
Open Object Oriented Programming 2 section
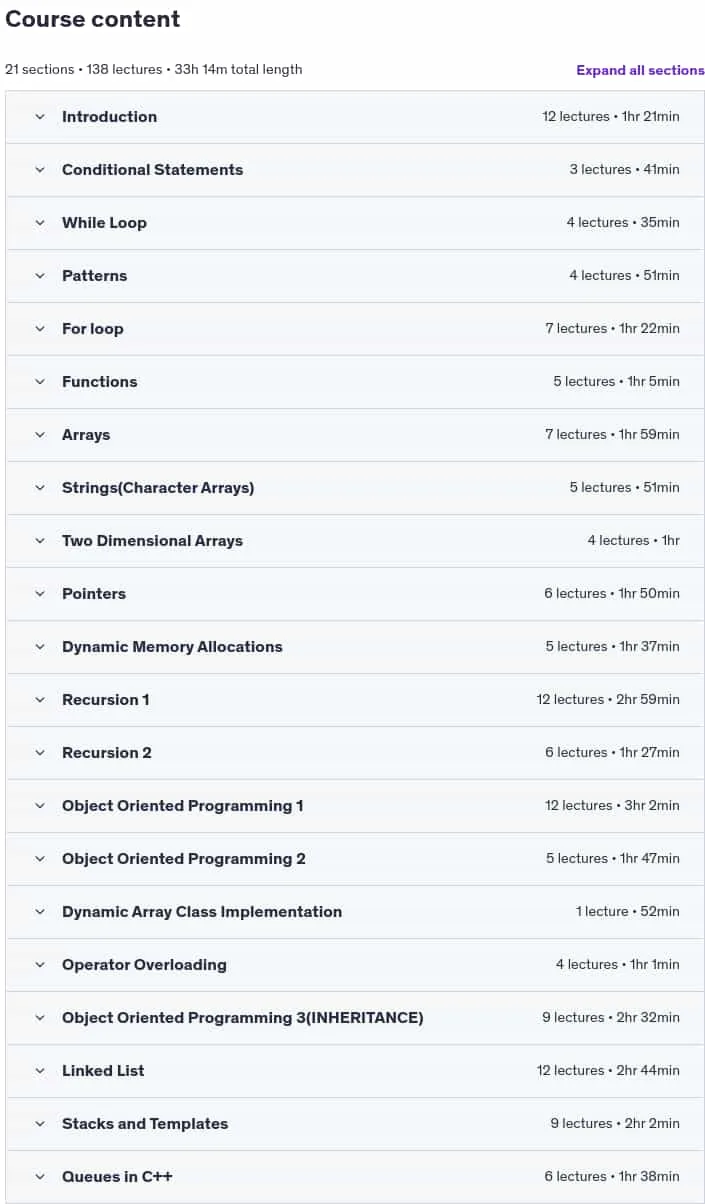pyautogui.click(x=355, y=859)
